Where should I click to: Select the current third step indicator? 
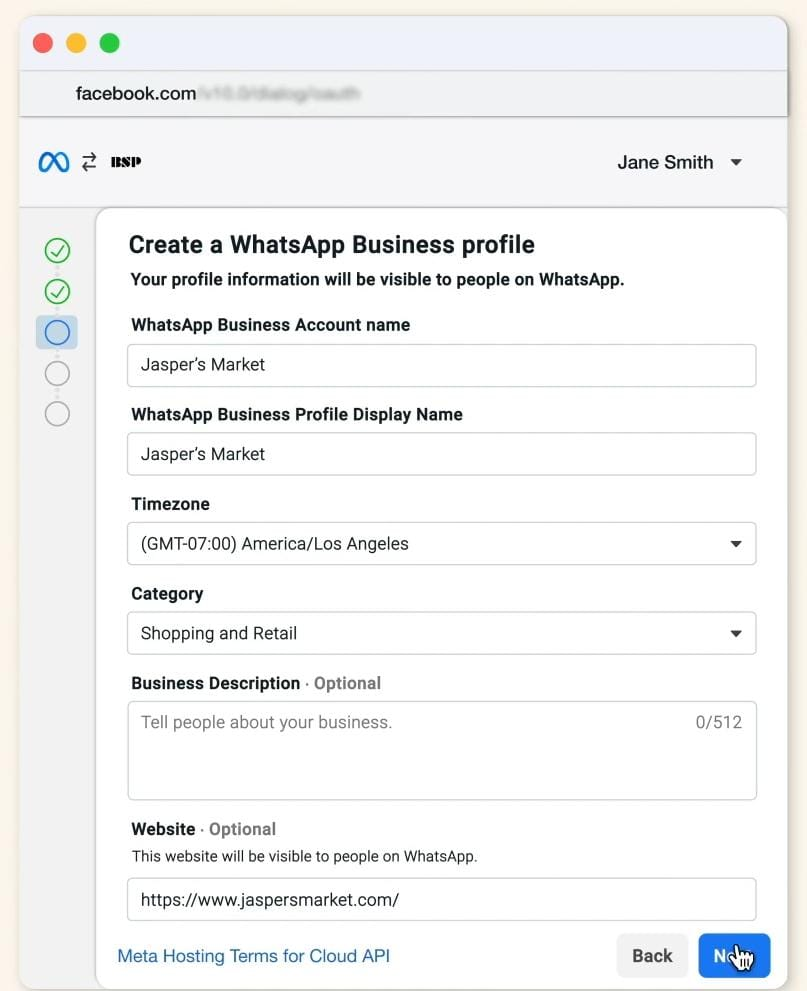(x=57, y=332)
